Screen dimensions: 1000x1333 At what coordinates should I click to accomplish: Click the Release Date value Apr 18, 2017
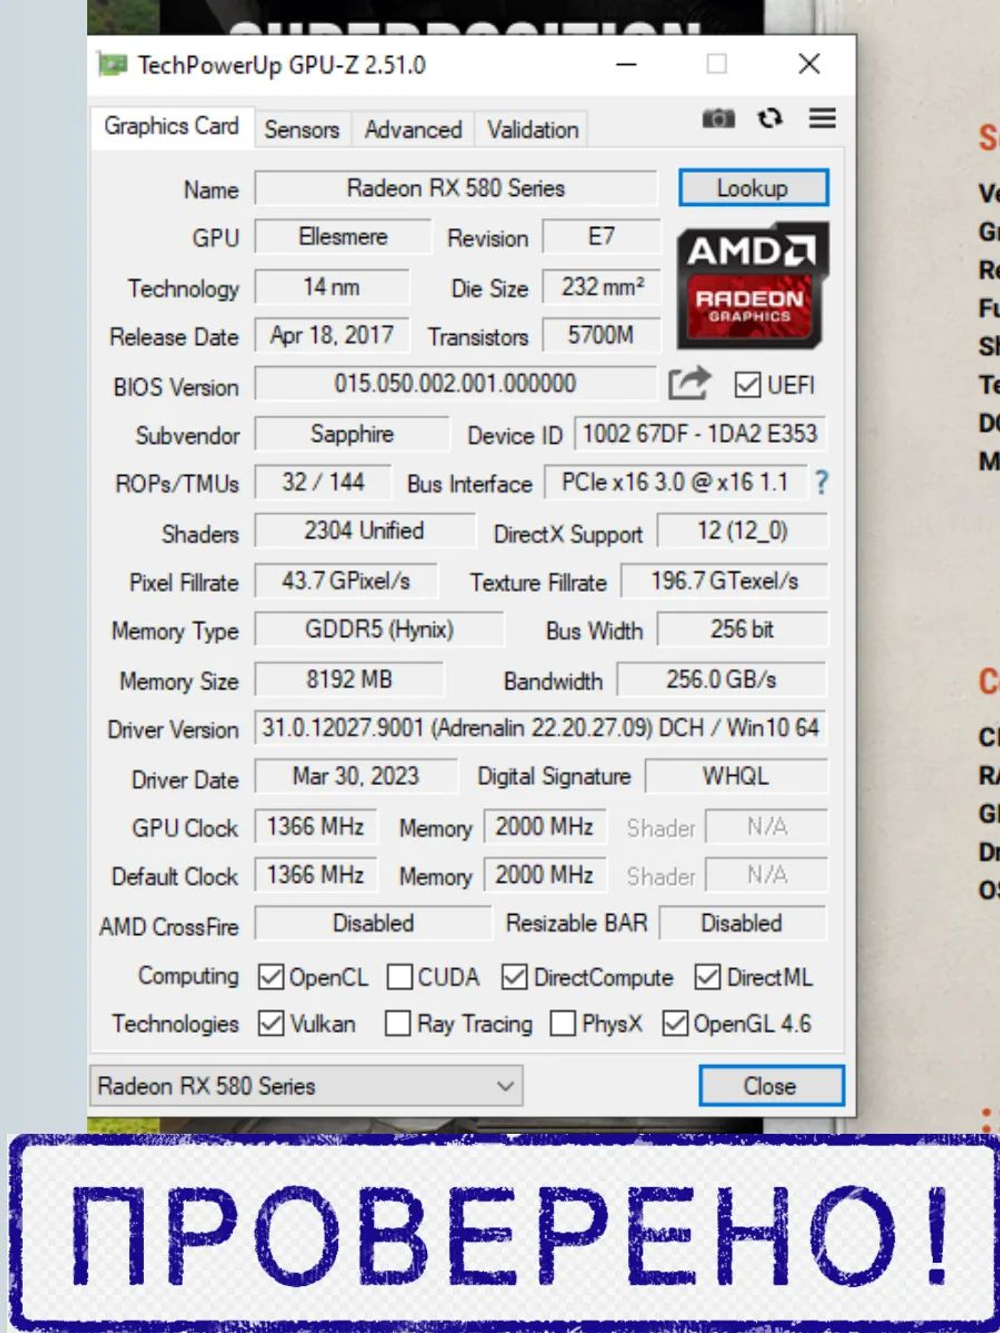332,335
